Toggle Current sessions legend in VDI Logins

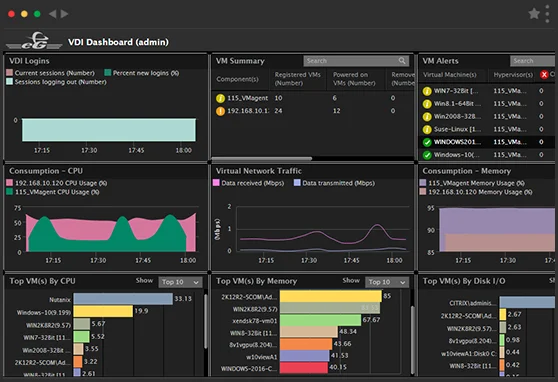pos(51,73)
